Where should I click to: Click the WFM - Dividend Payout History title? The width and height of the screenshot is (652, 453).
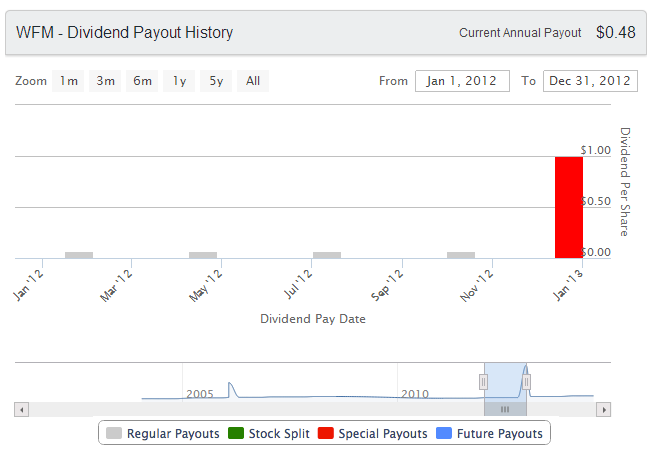tap(124, 32)
